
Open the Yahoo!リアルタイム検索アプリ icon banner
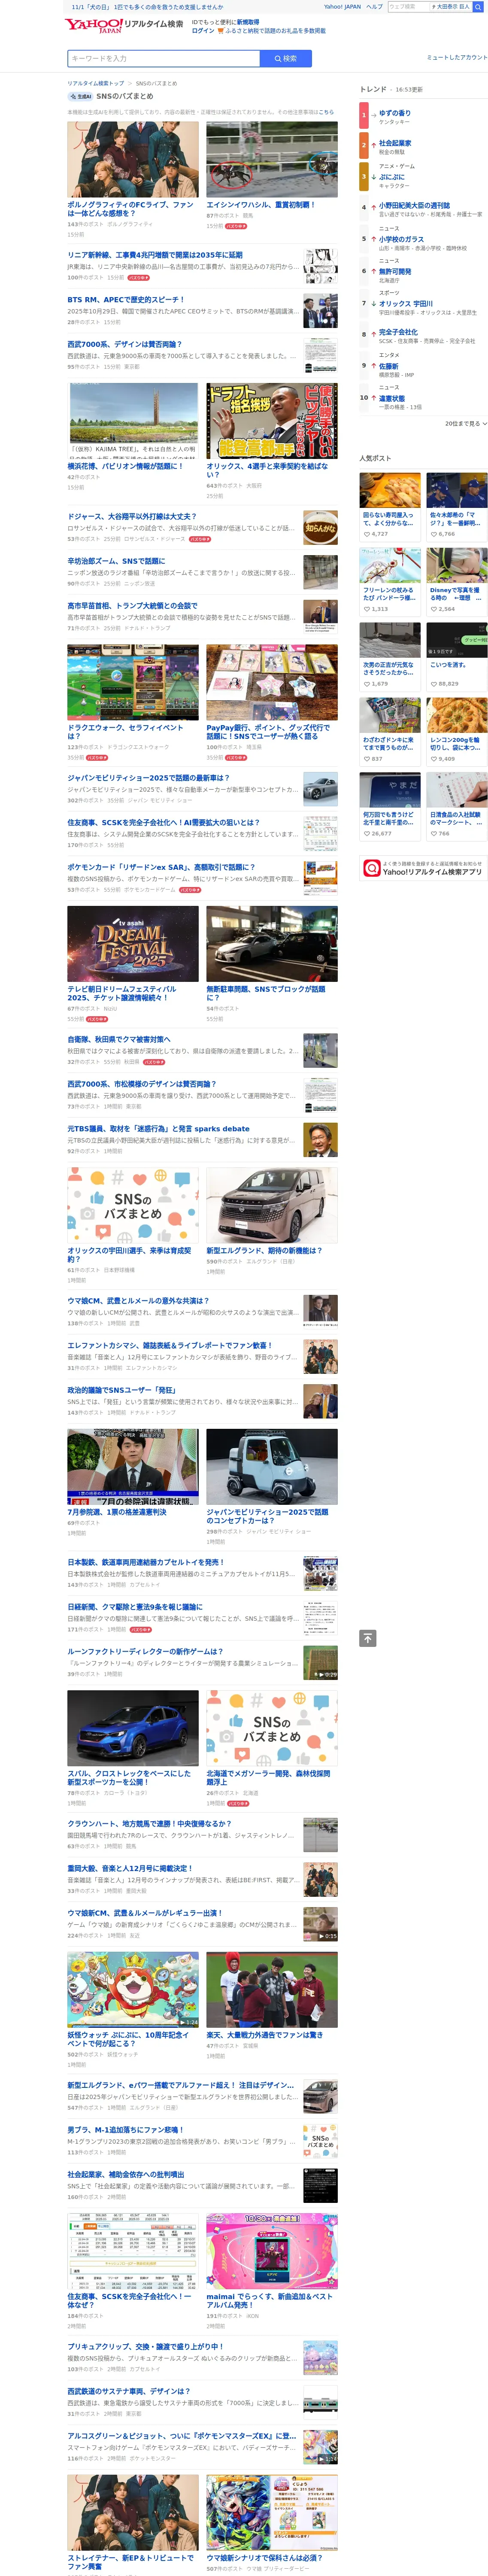coord(423,868)
